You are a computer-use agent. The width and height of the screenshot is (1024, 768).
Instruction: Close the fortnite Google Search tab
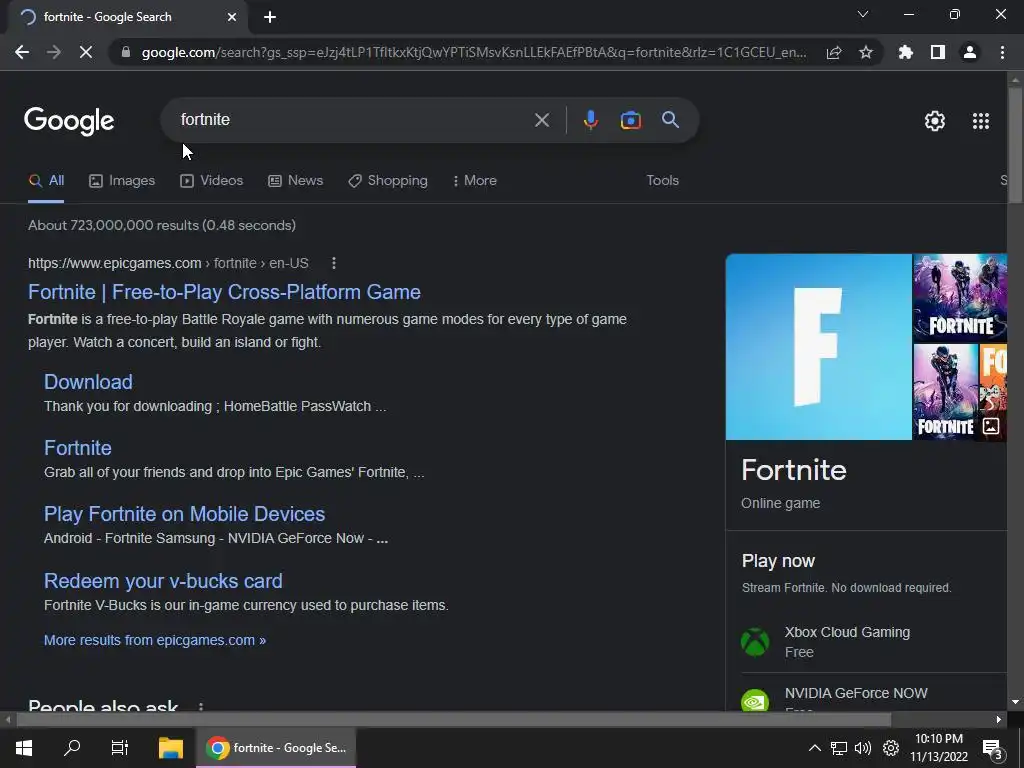coord(232,17)
